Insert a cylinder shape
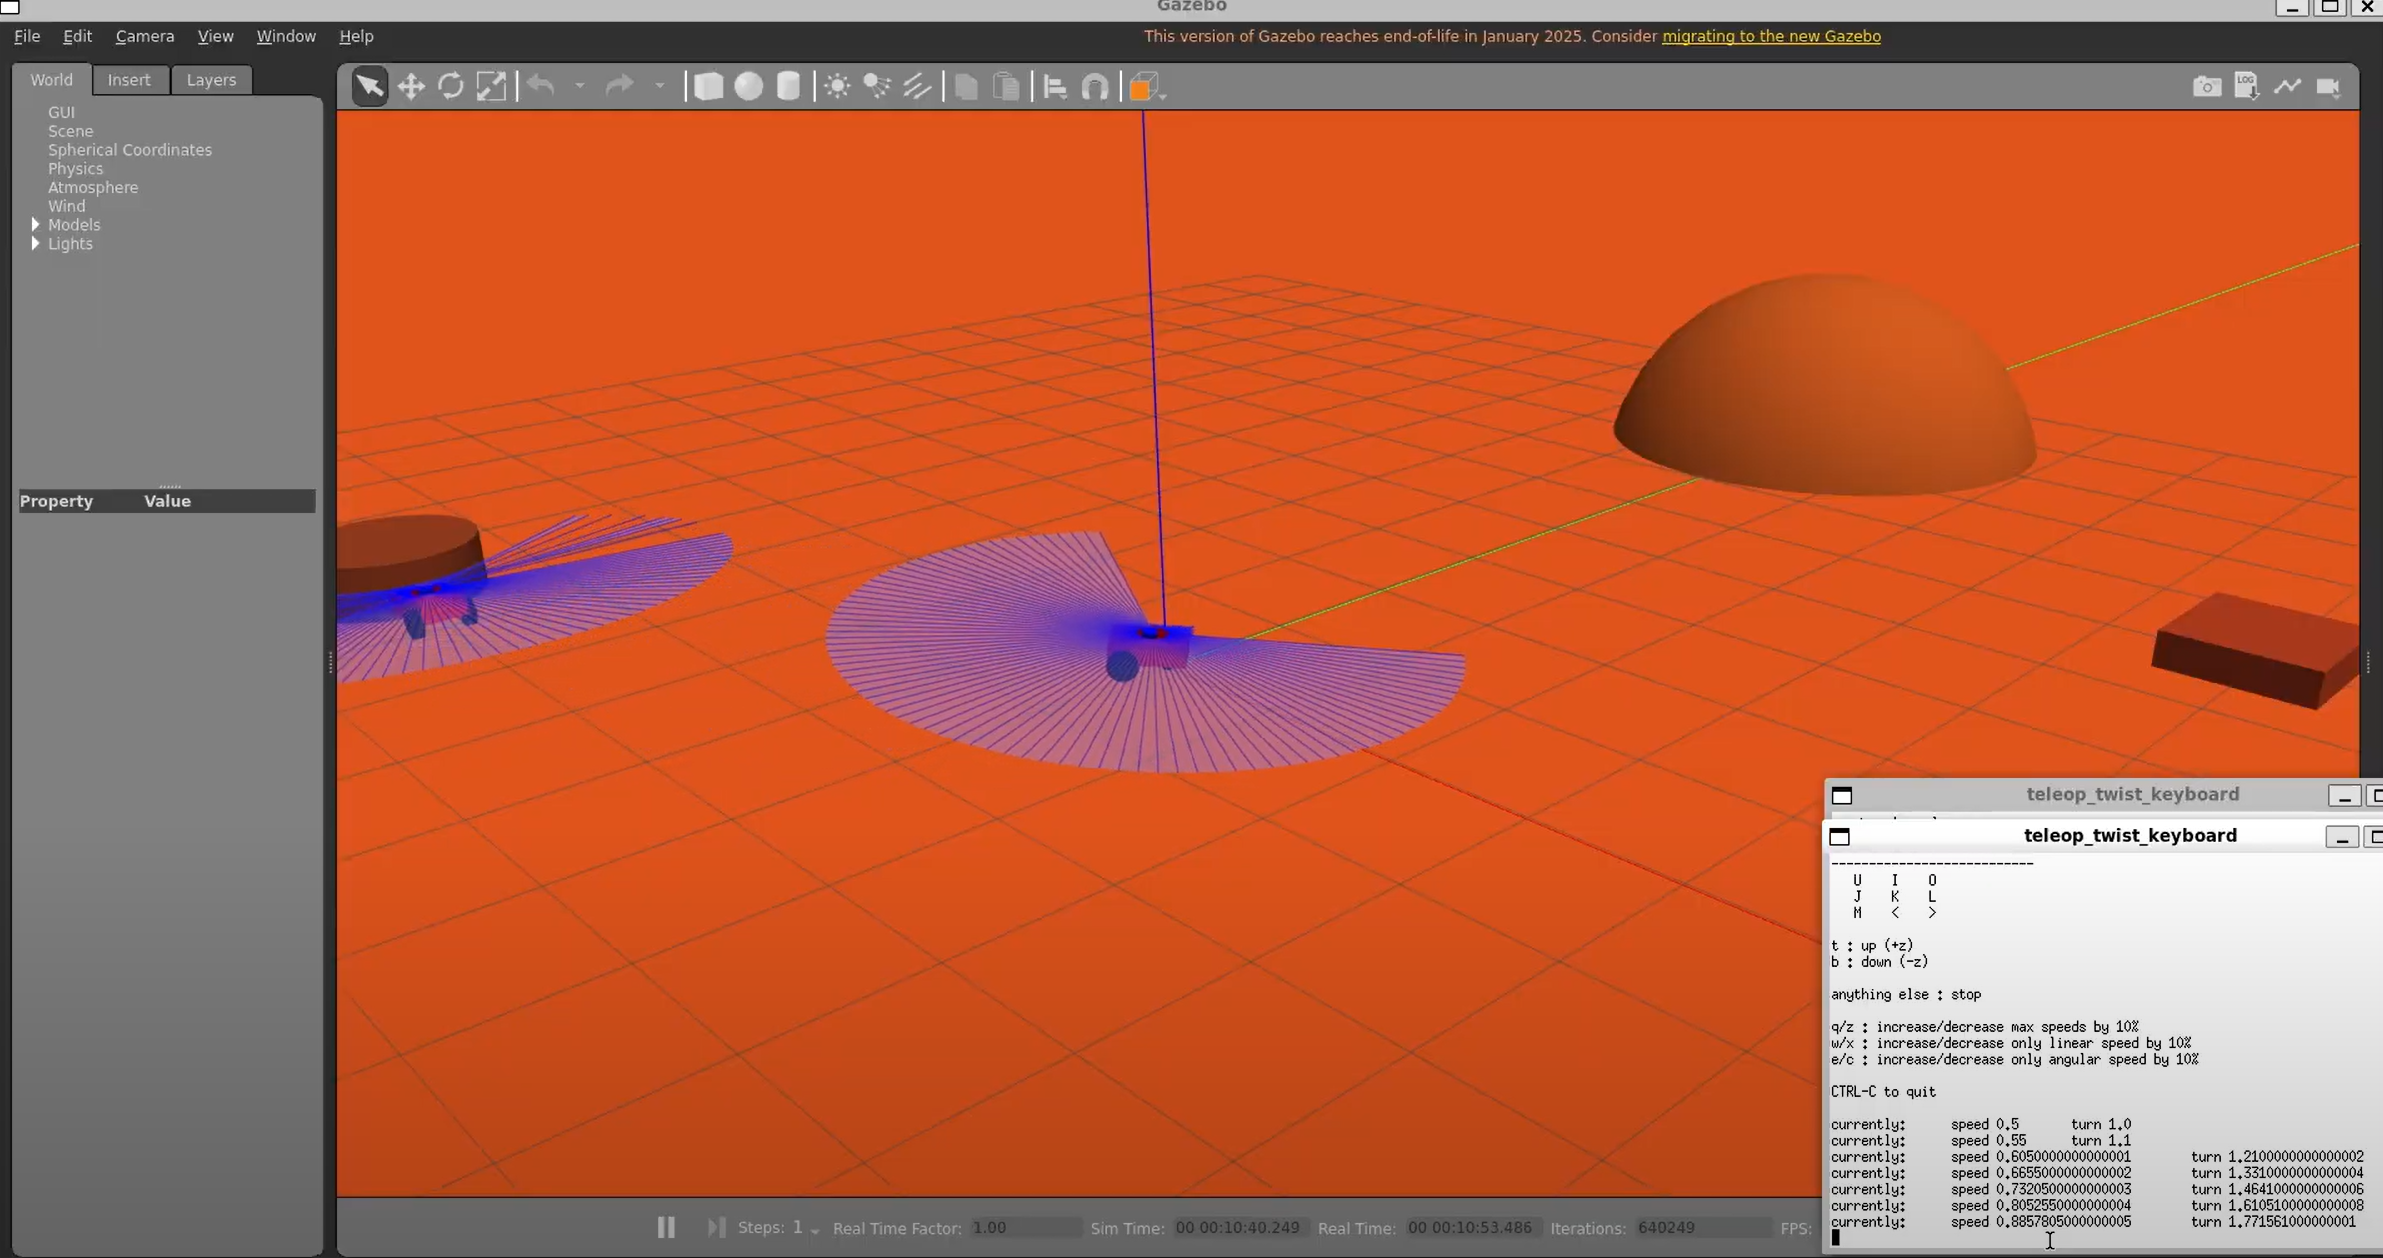This screenshot has height=1258, width=2383. 788,87
